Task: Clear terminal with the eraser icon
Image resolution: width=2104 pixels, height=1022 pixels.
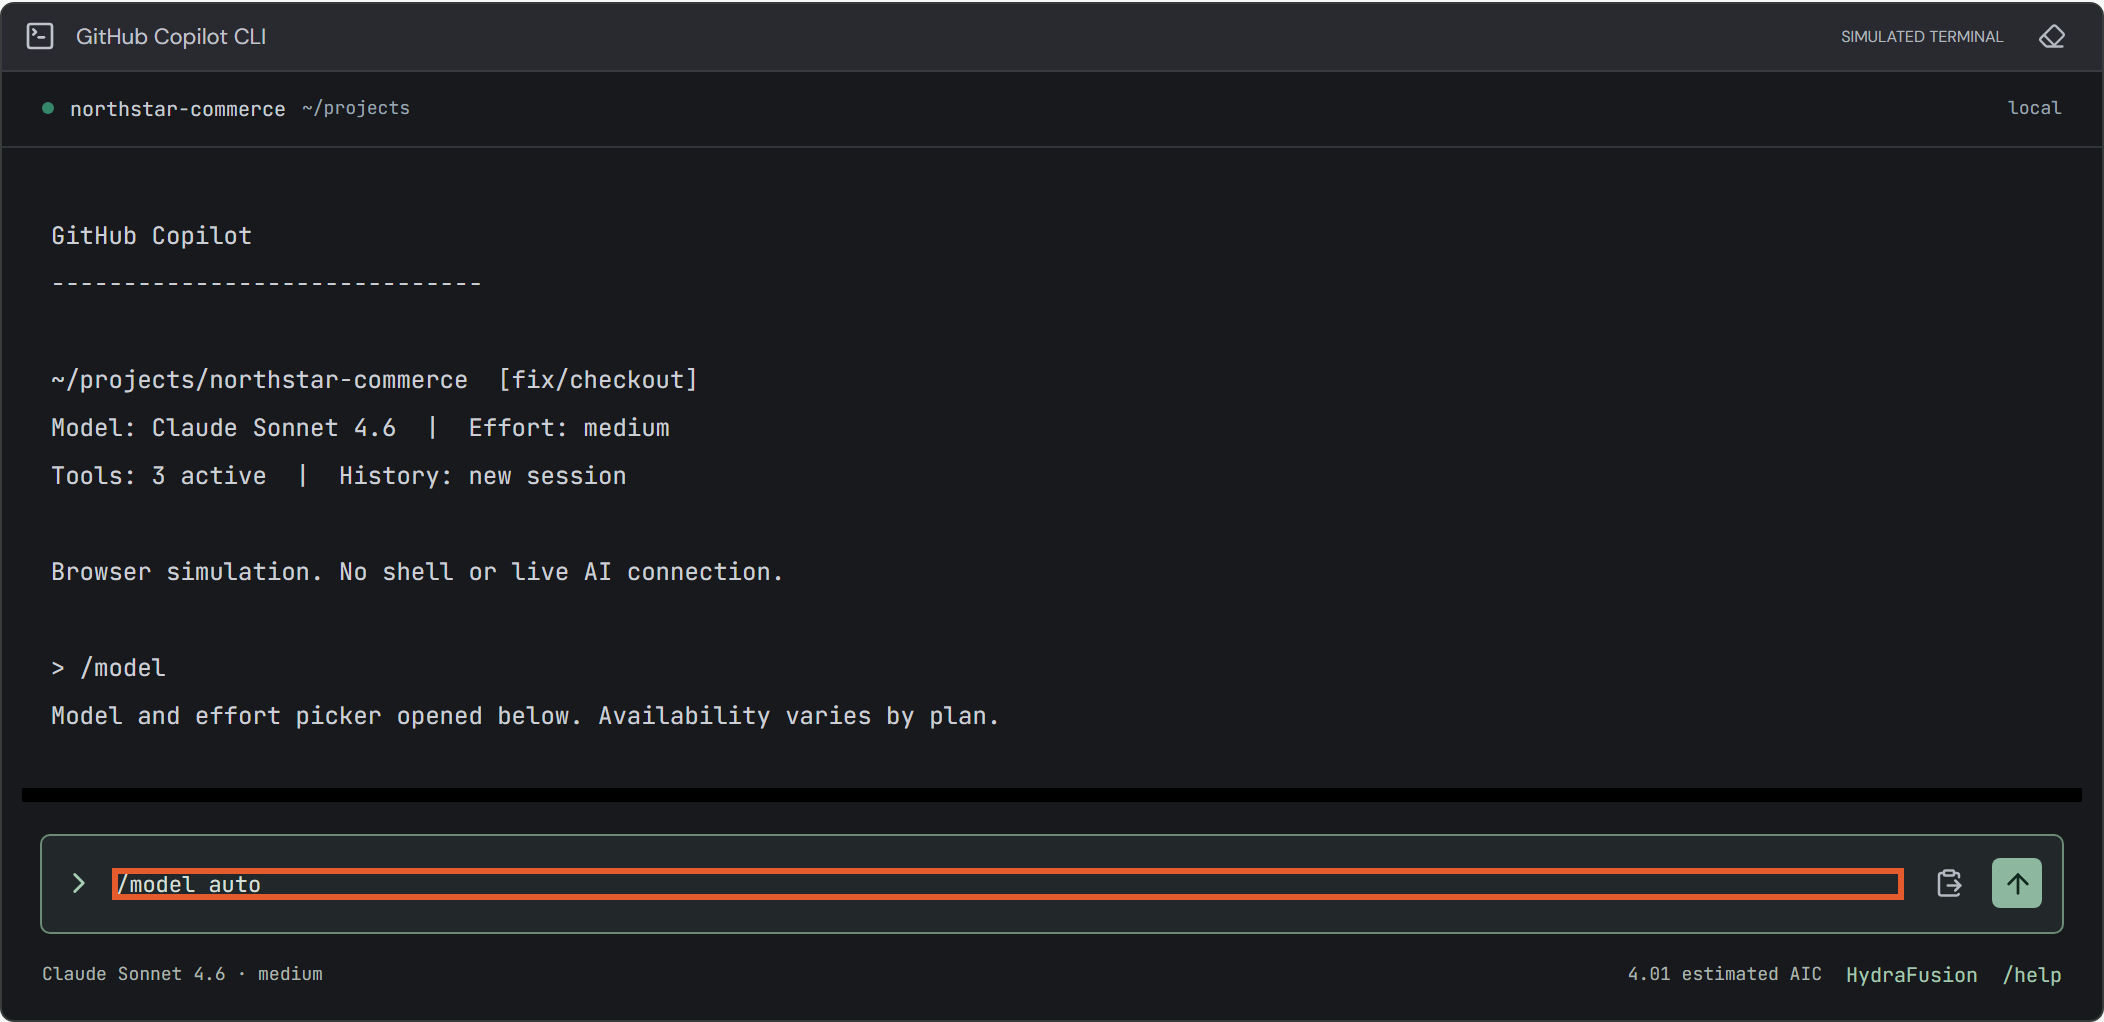Action: tap(2052, 37)
